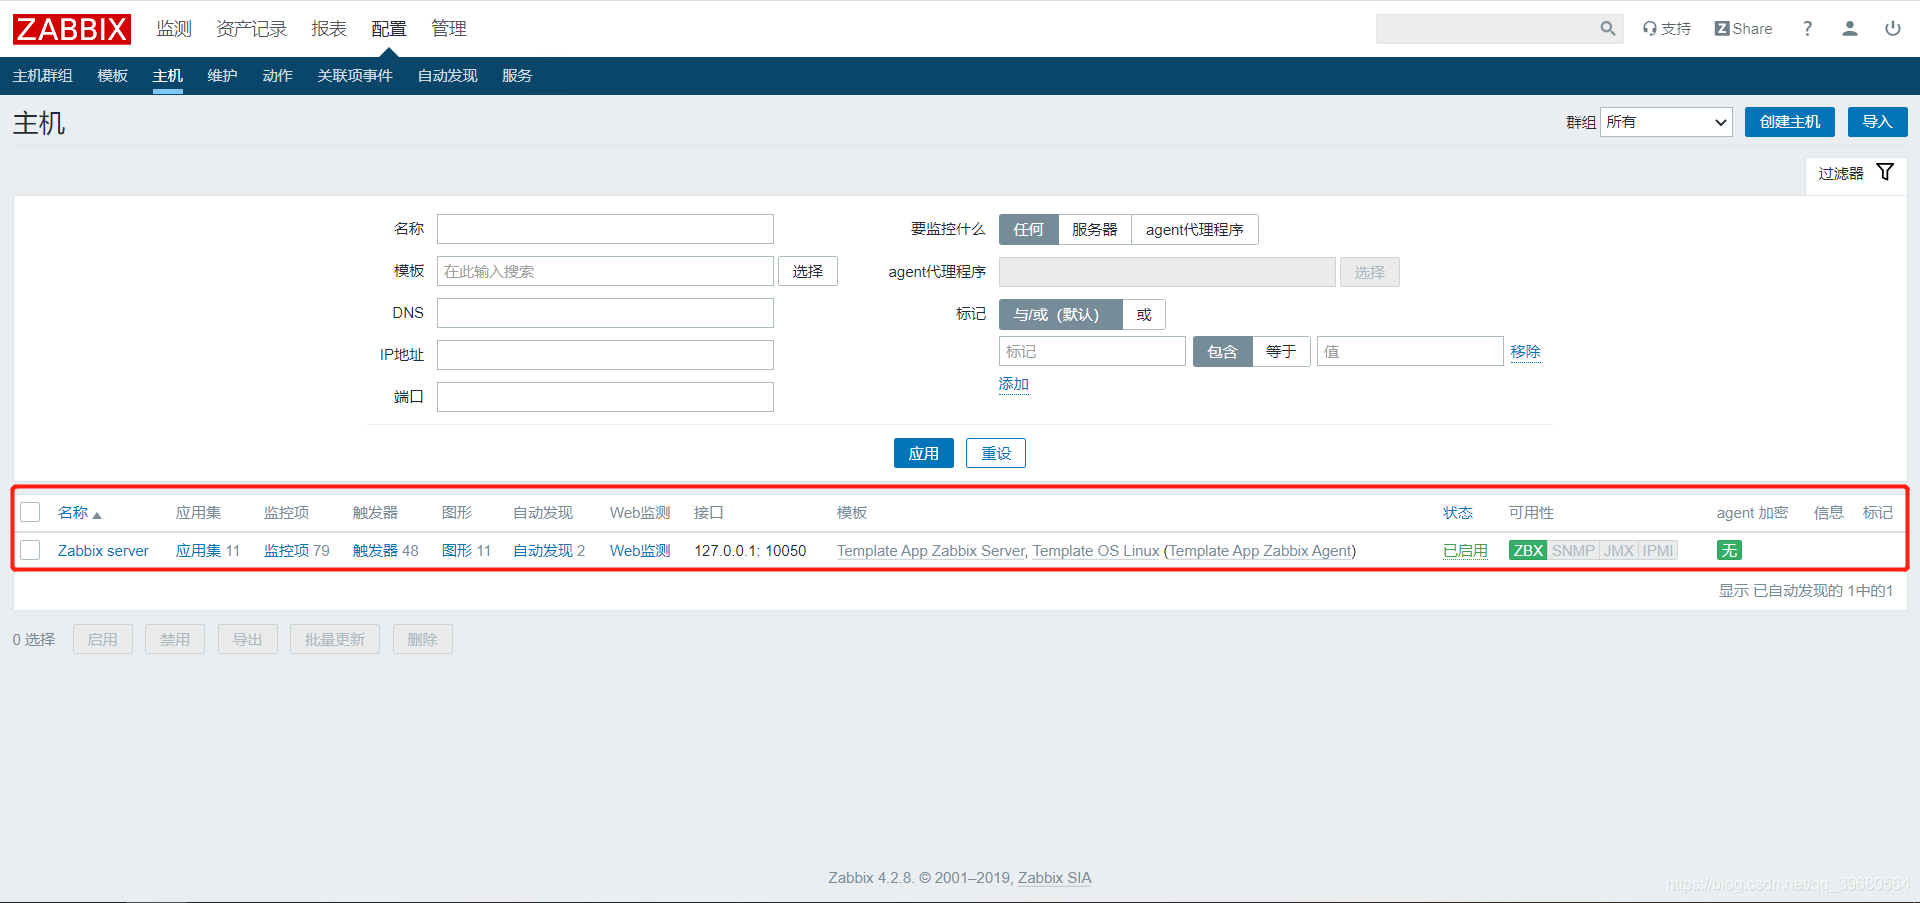This screenshot has height=903, width=1920.
Task: Select agent代理程序 monitored-by option
Action: click(x=1195, y=229)
